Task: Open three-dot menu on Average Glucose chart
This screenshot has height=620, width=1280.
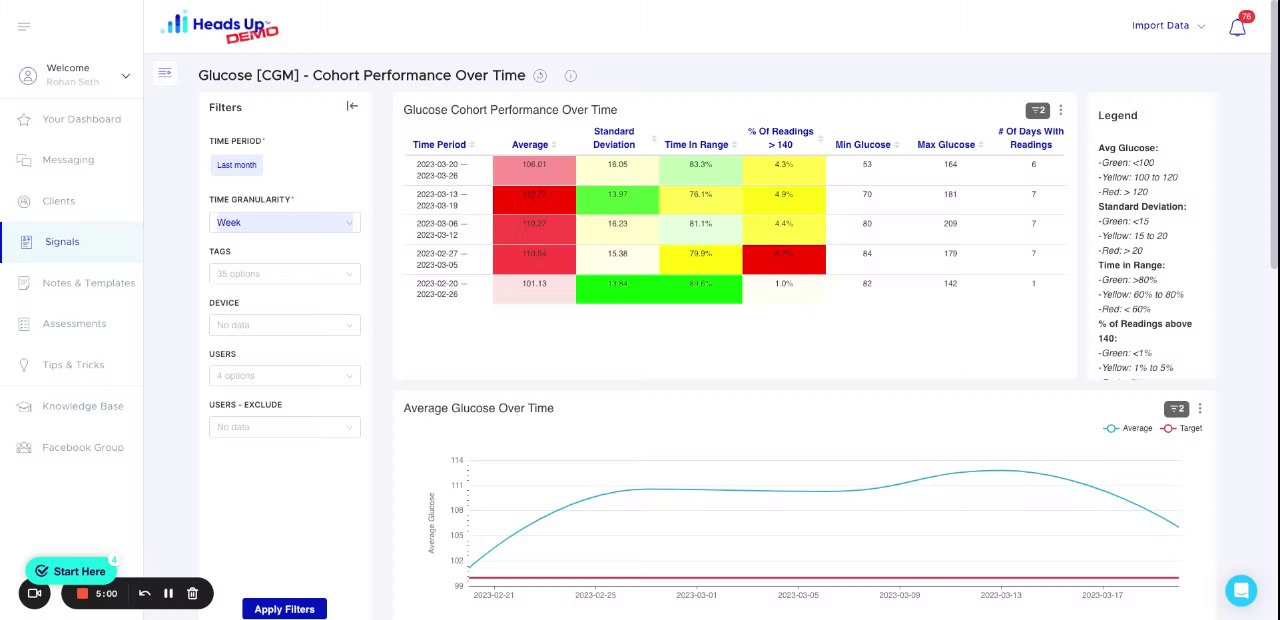Action: 1199,408
